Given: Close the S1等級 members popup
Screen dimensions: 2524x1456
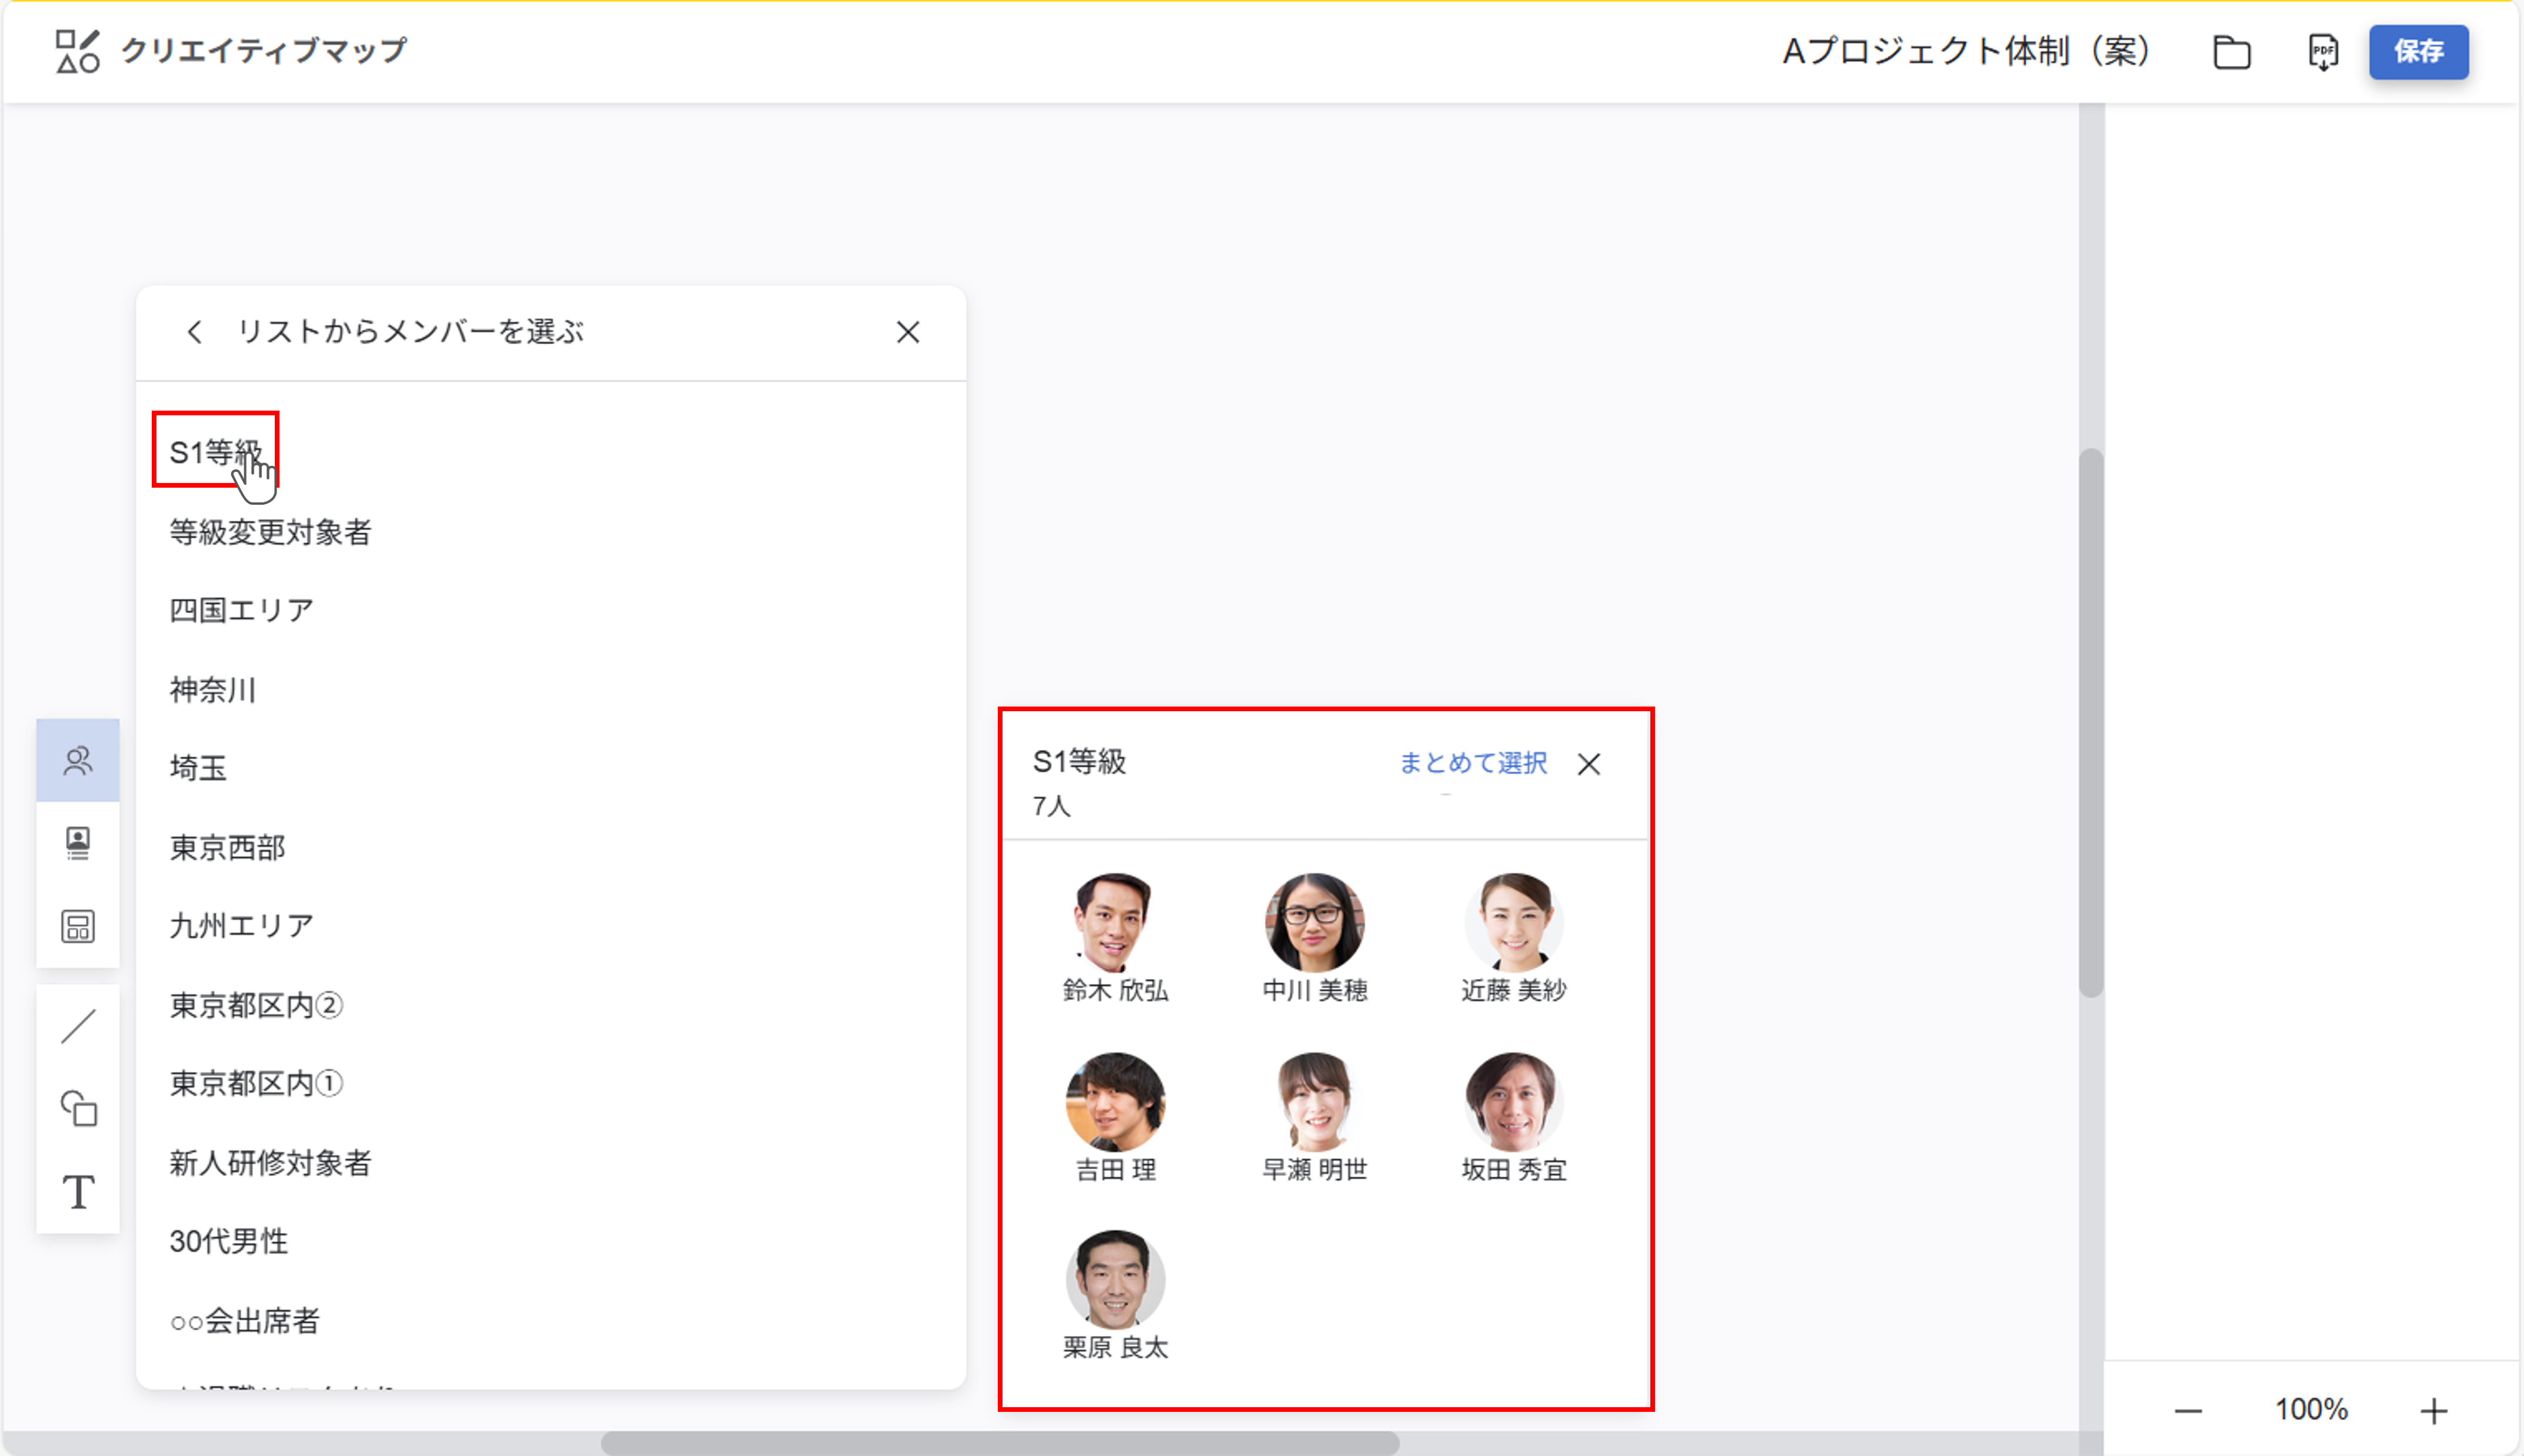Looking at the screenshot, I should [1588, 765].
